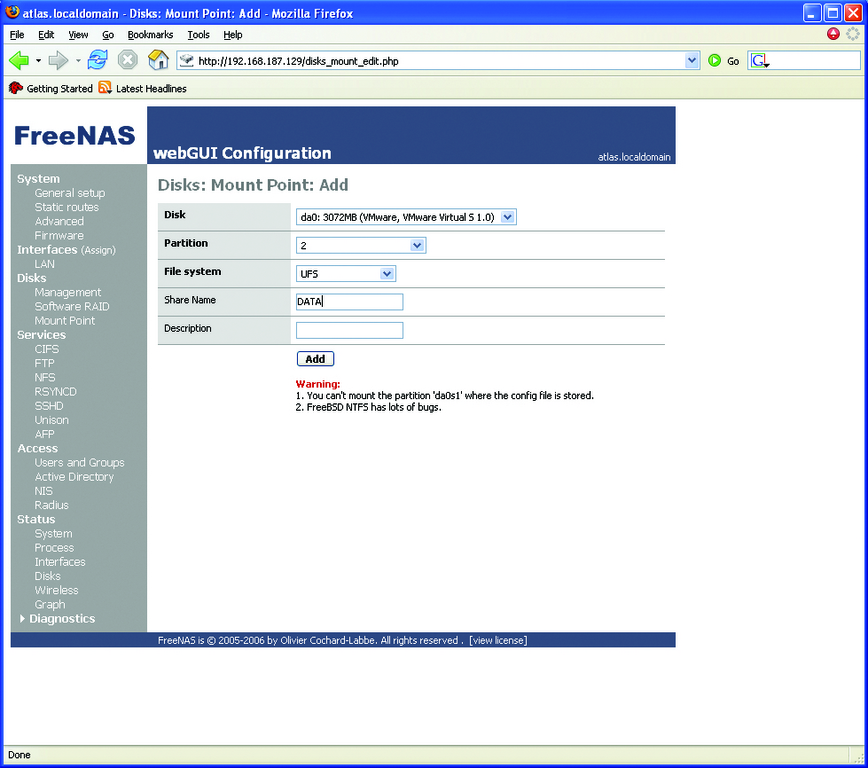This screenshot has height=768, width=868.
Task: Open the Disk selection dropdown
Action: pos(406,217)
